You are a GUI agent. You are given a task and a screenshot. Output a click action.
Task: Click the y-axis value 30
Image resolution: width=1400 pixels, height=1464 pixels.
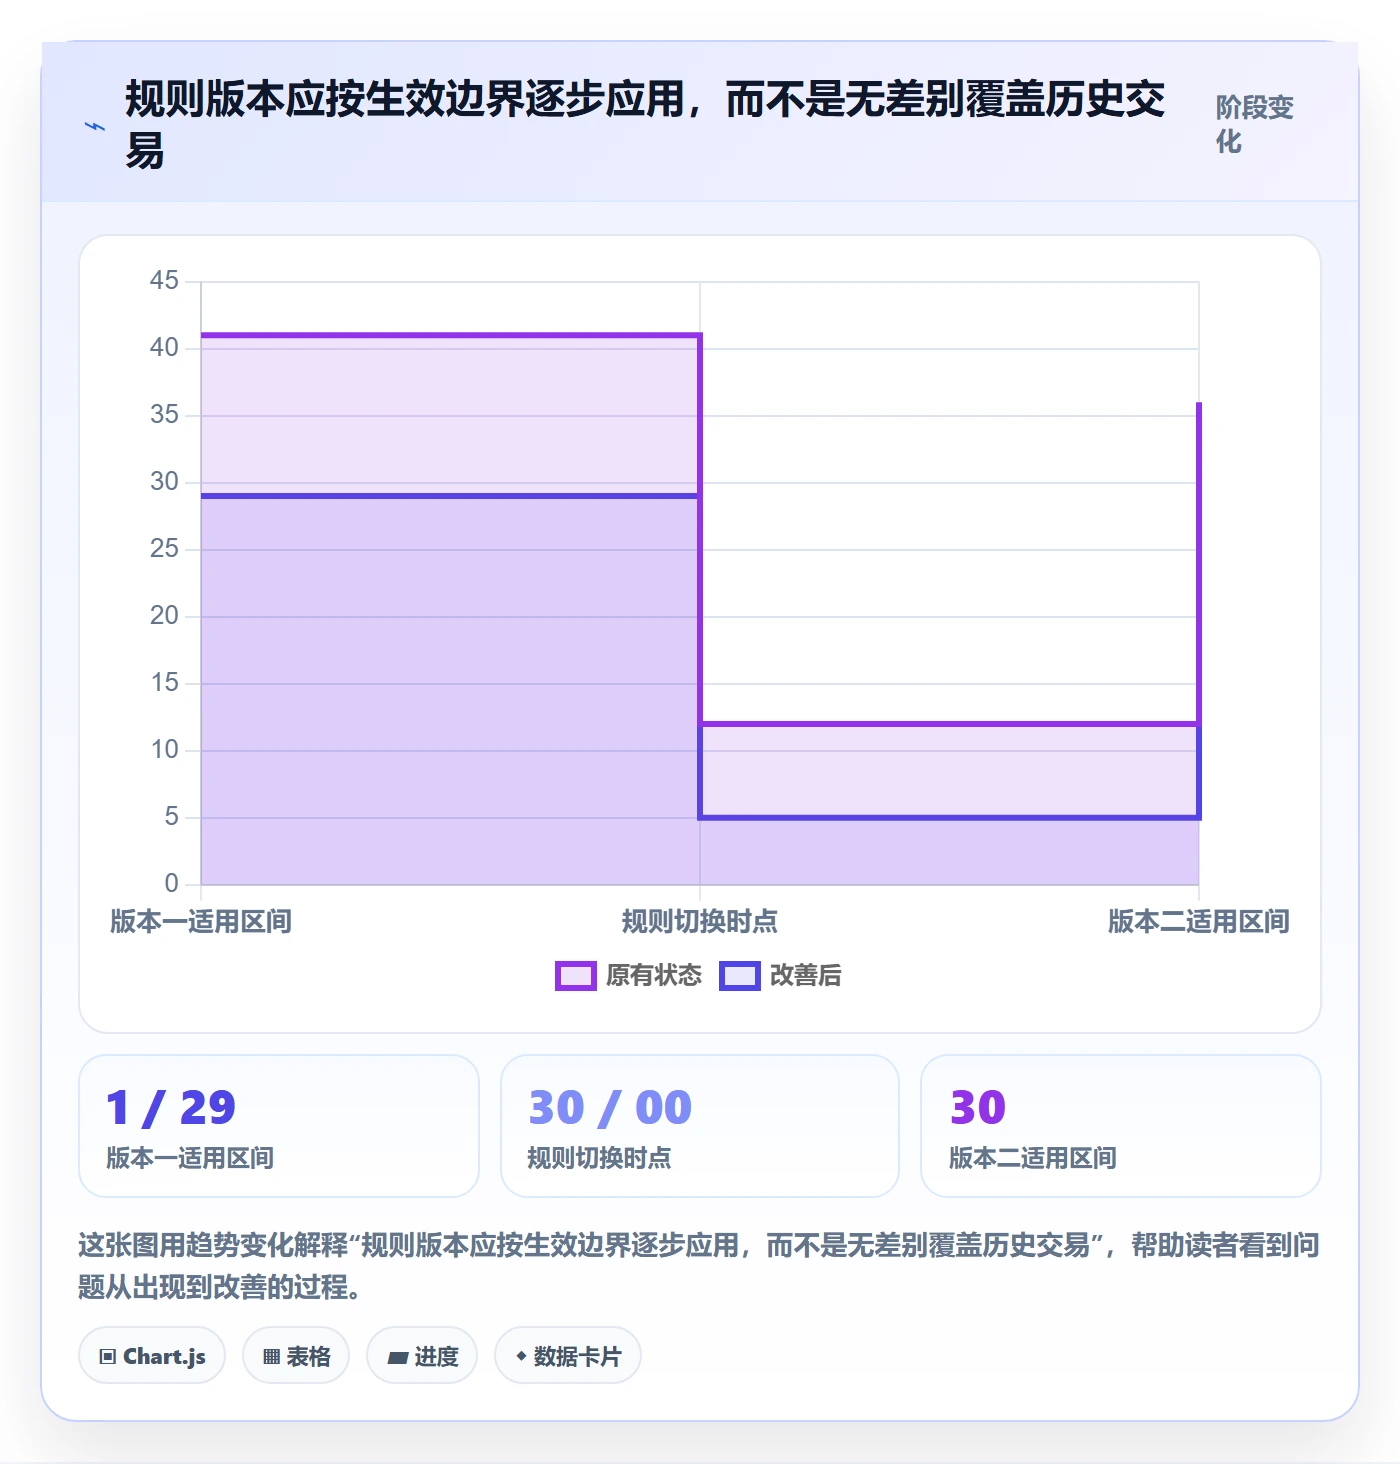(x=164, y=482)
